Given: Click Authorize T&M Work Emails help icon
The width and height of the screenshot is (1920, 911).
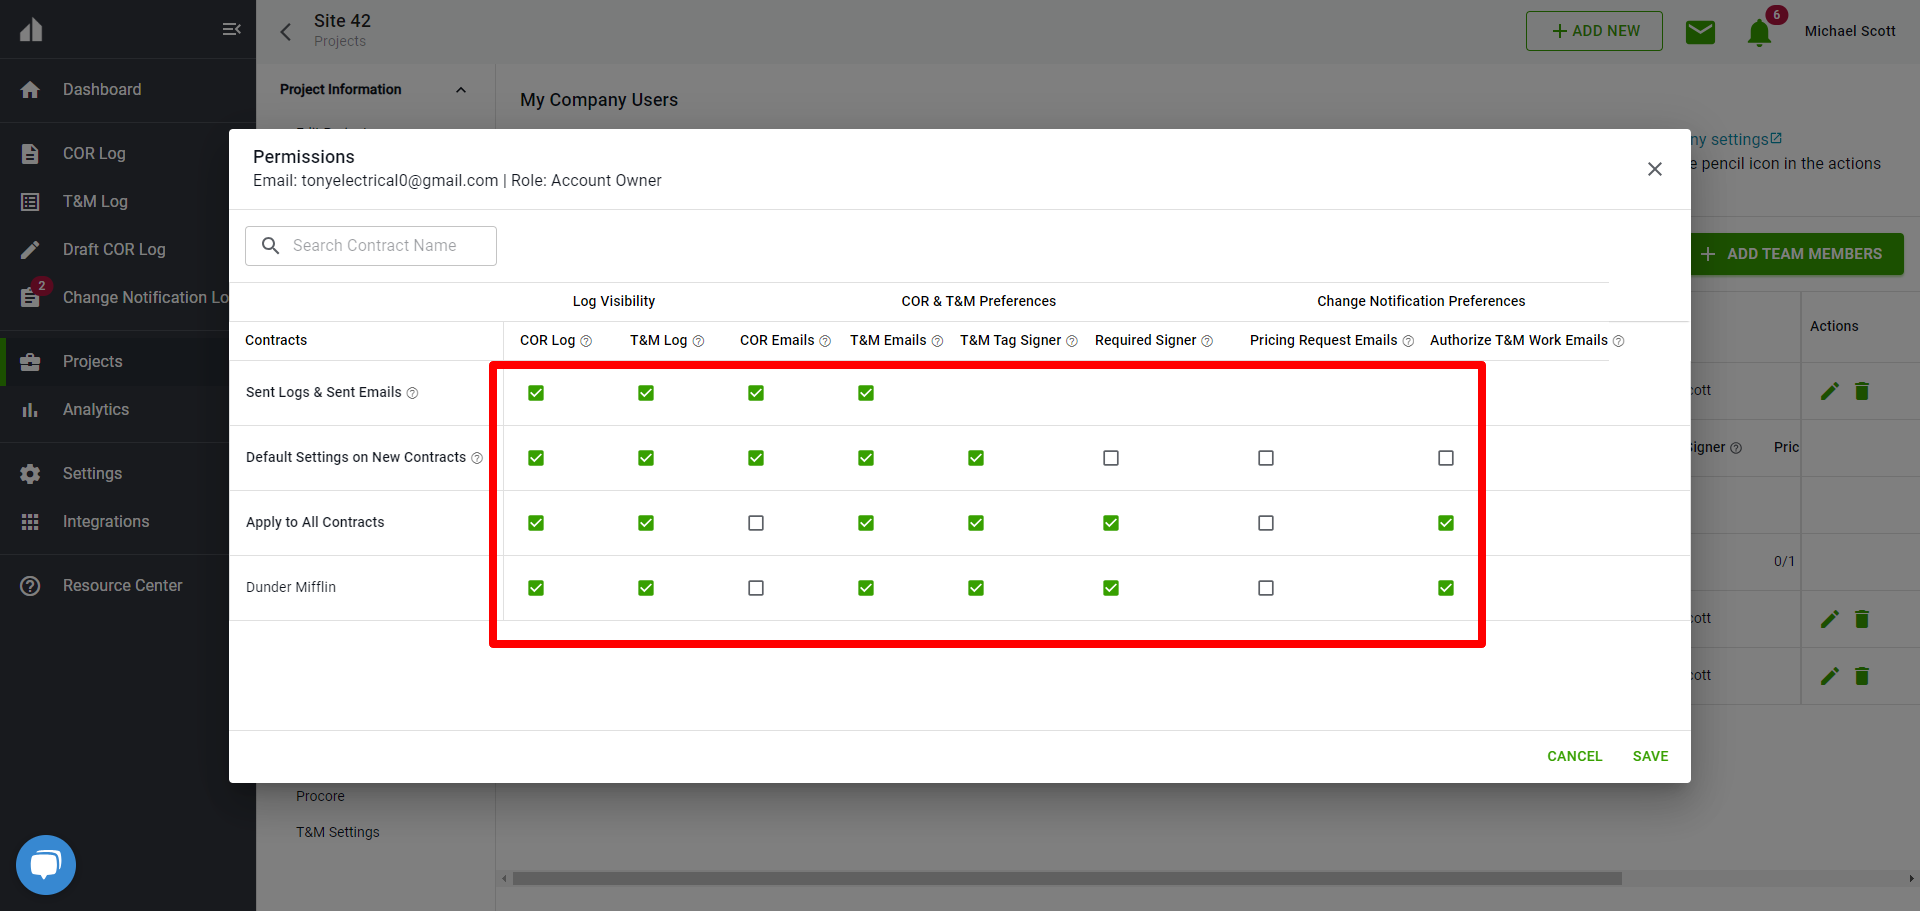Looking at the screenshot, I should (1618, 341).
